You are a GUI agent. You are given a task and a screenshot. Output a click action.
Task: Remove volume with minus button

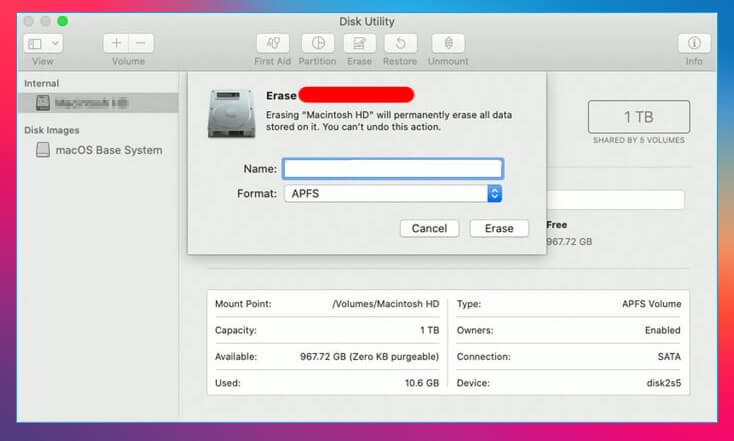tap(141, 43)
